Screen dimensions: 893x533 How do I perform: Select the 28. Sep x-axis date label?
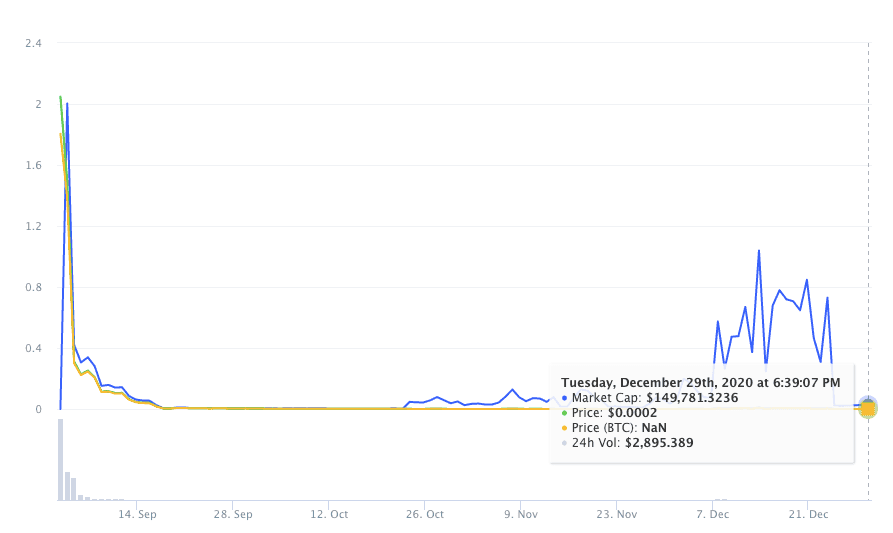233,514
